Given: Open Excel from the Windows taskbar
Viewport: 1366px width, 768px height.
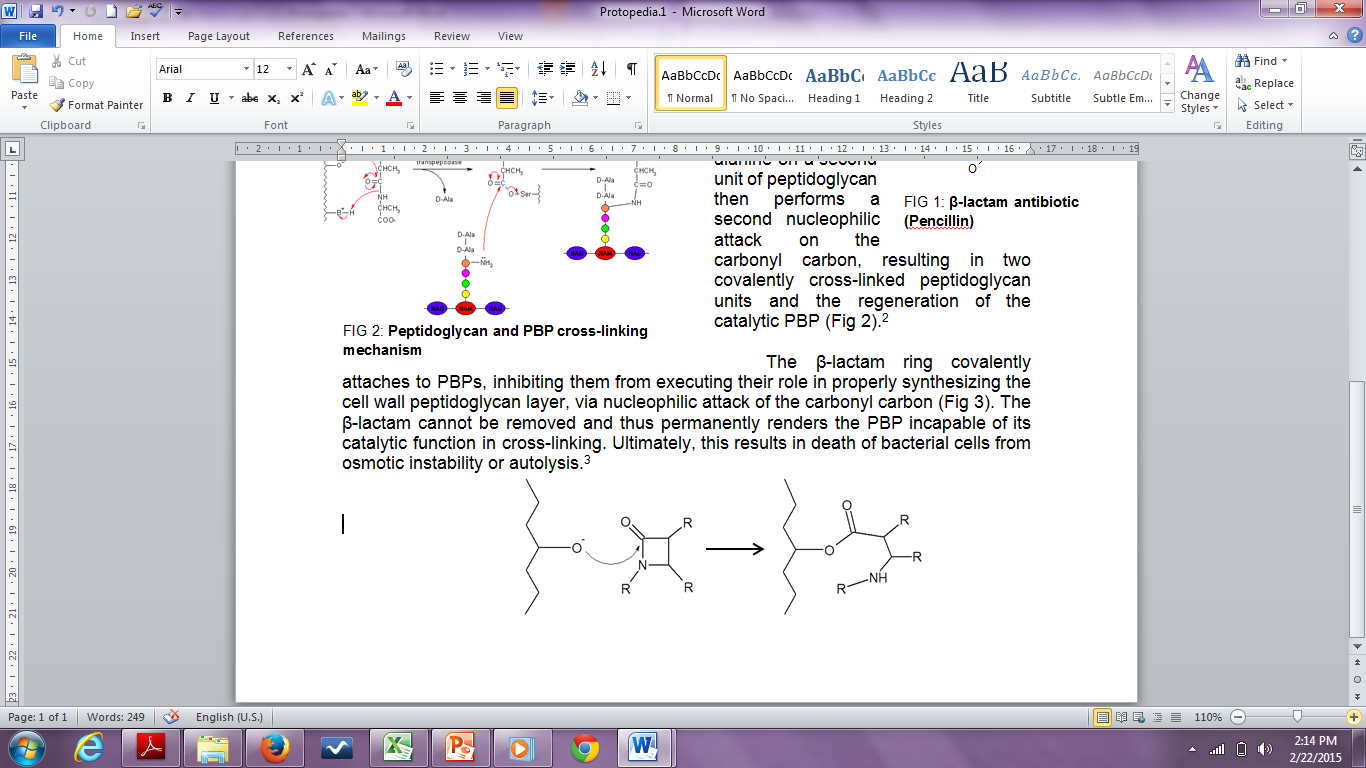Looking at the screenshot, I should (x=399, y=747).
